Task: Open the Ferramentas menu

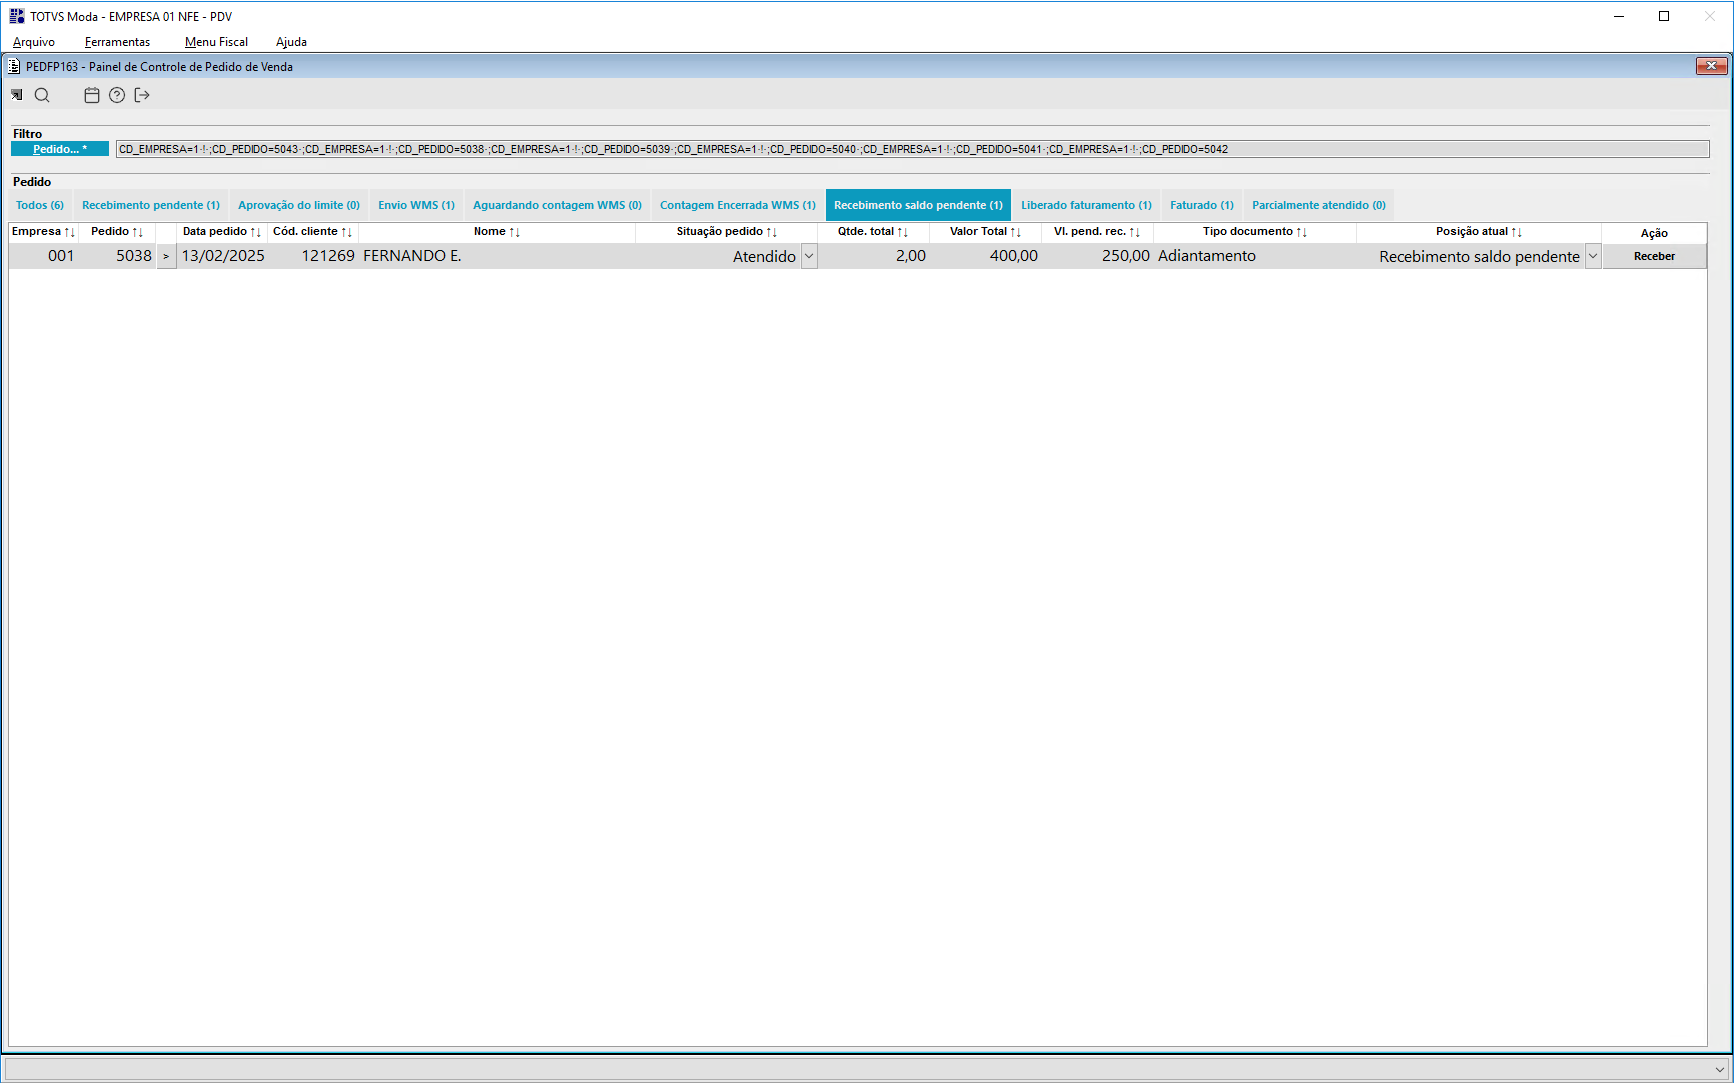Action: point(117,42)
